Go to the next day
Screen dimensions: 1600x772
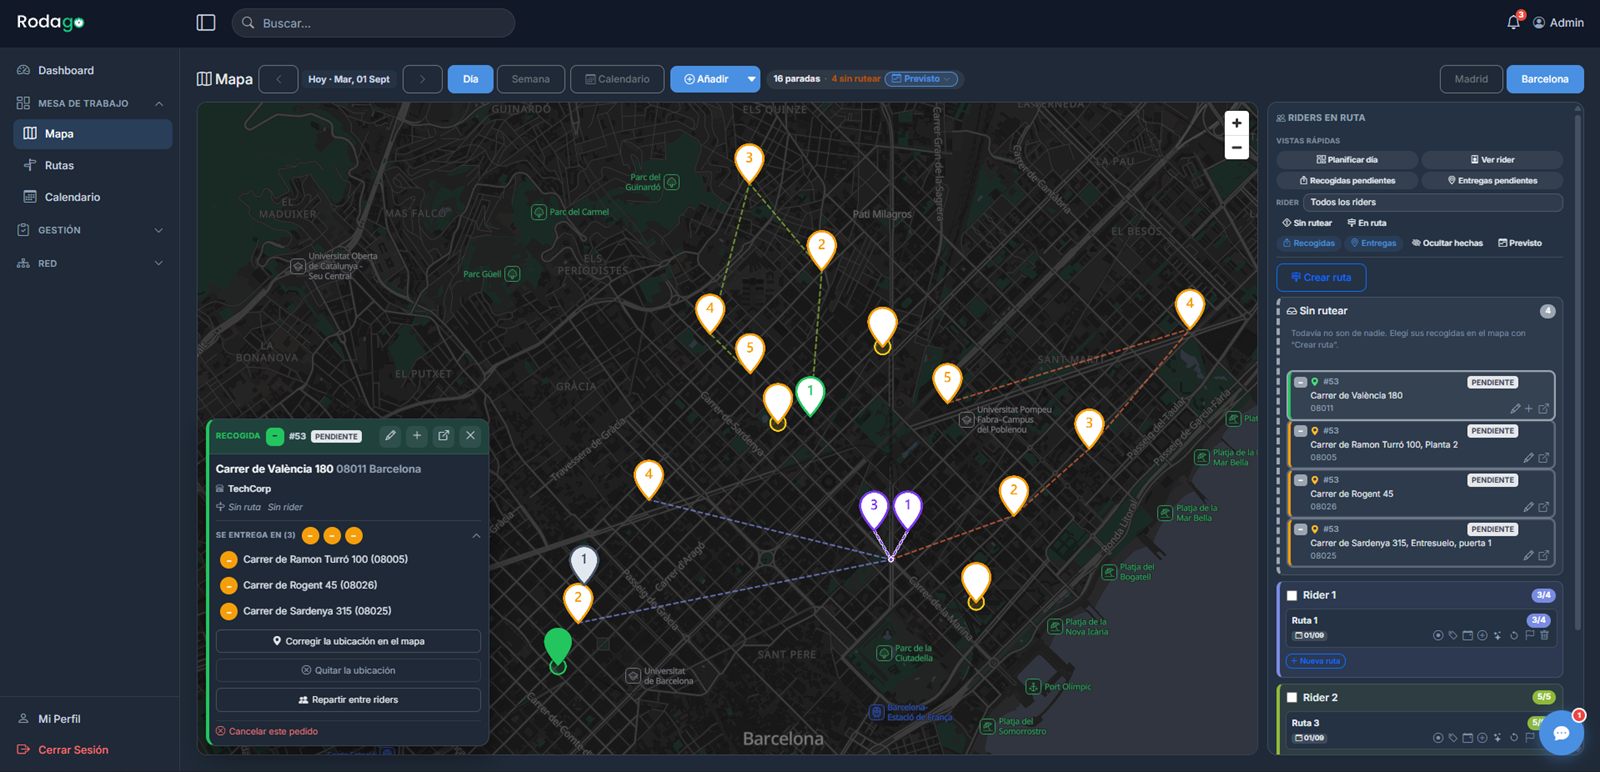tap(422, 79)
